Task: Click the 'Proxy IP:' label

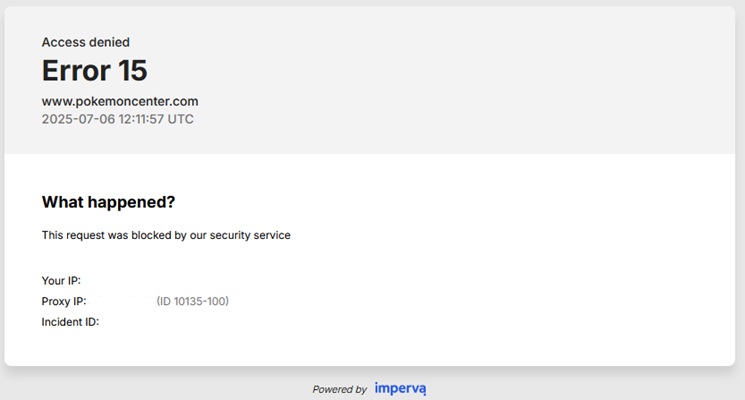Action: point(64,301)
